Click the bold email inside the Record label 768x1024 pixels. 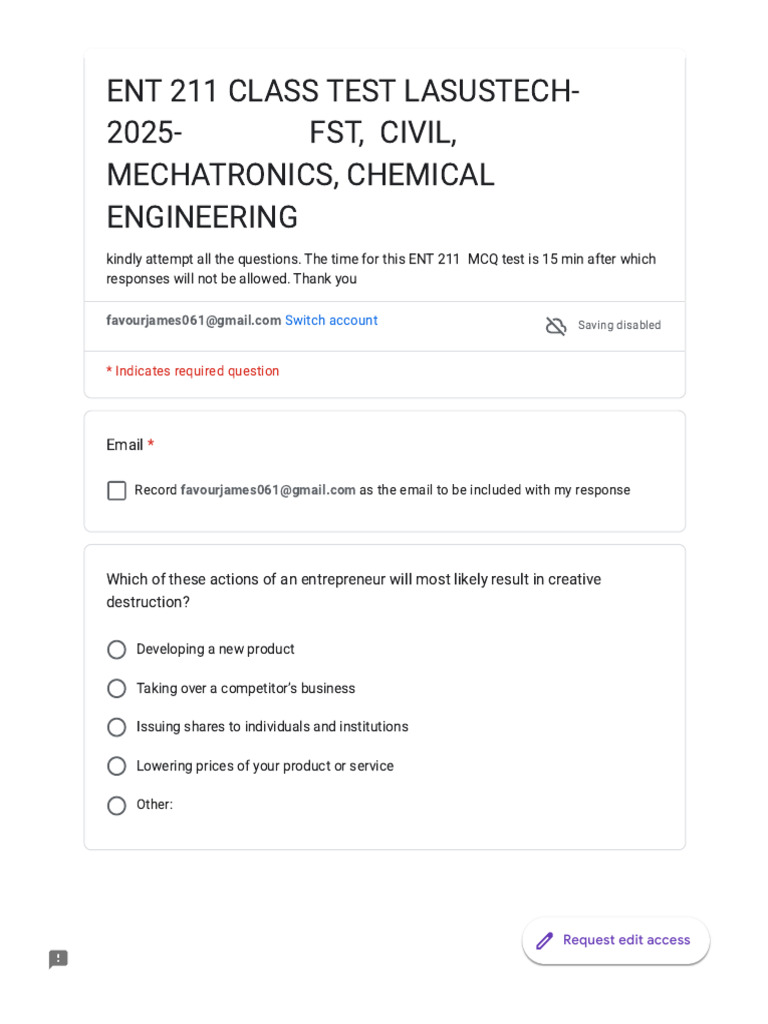pyautogui.click(x=268, y=490)
